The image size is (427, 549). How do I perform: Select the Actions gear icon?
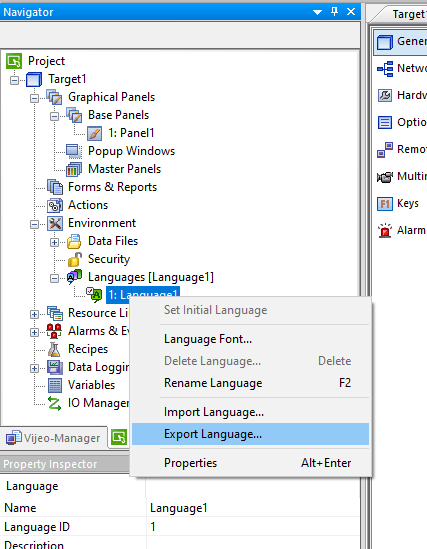point(55,205)
